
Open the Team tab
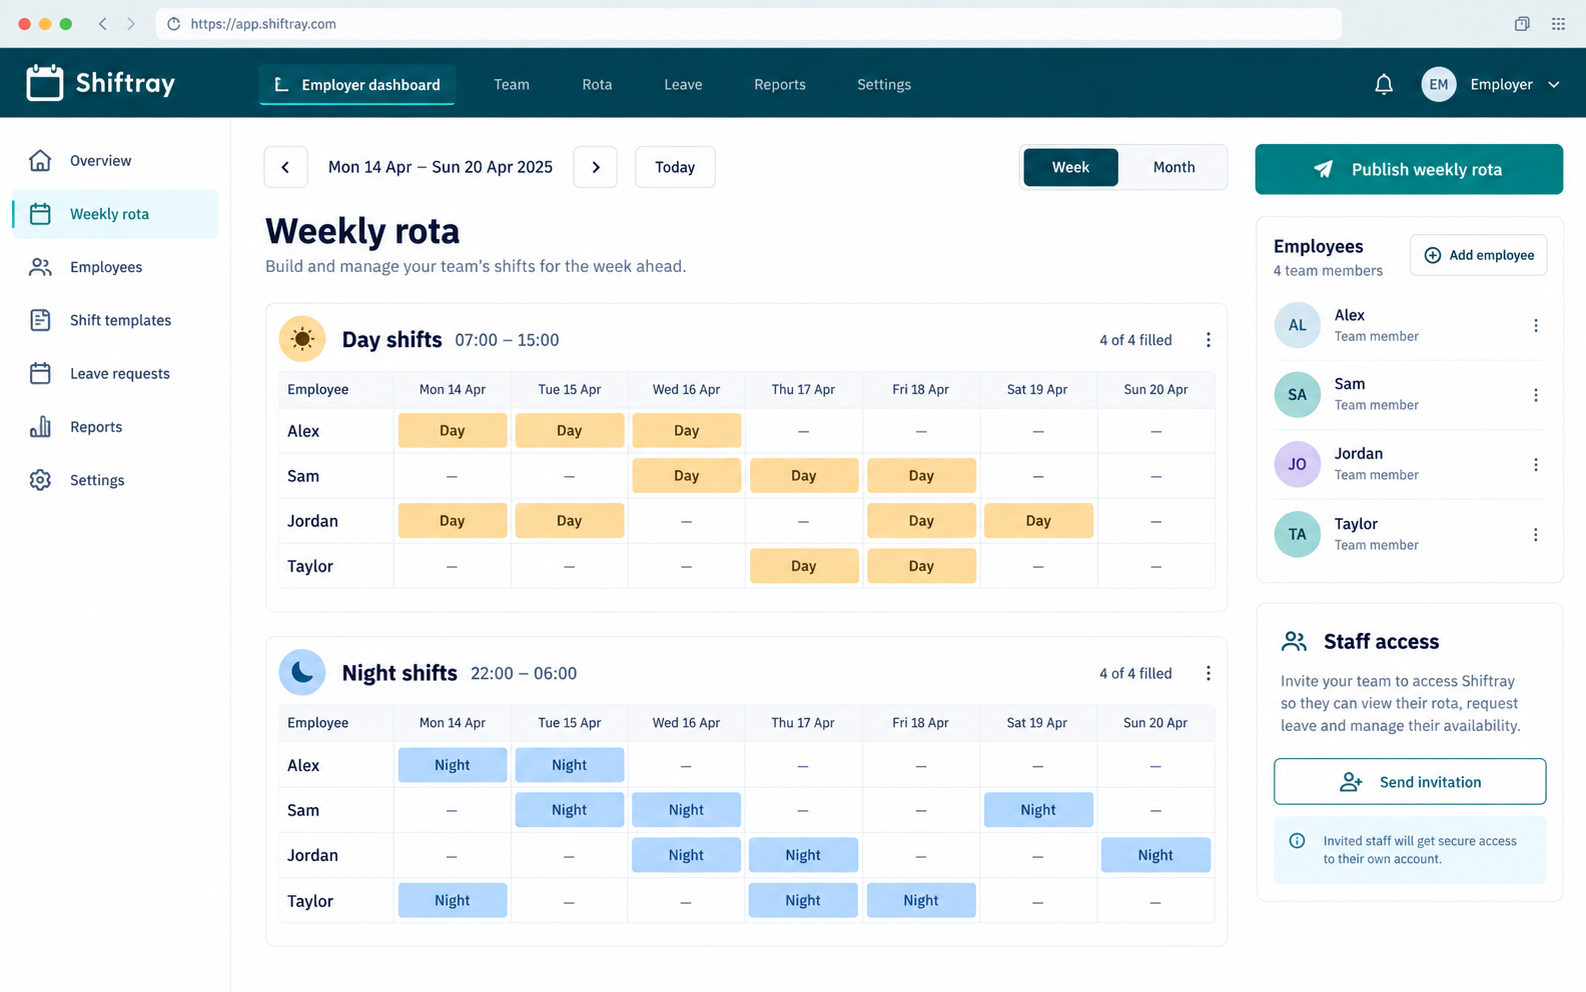point(511,85)
